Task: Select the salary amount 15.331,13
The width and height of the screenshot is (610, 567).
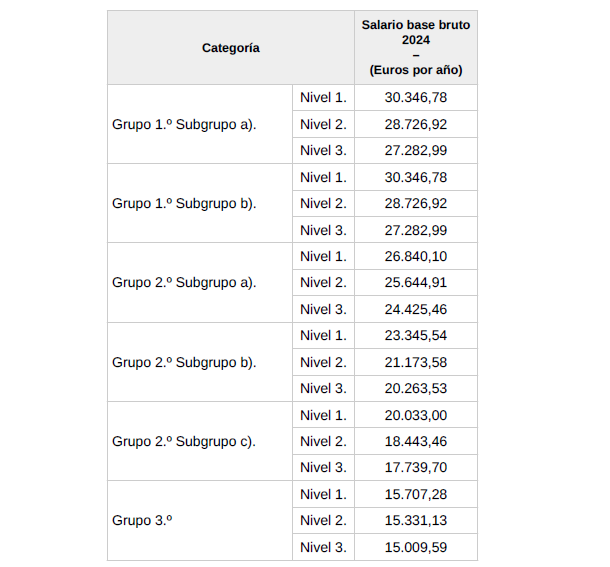Action: (415, 520)
